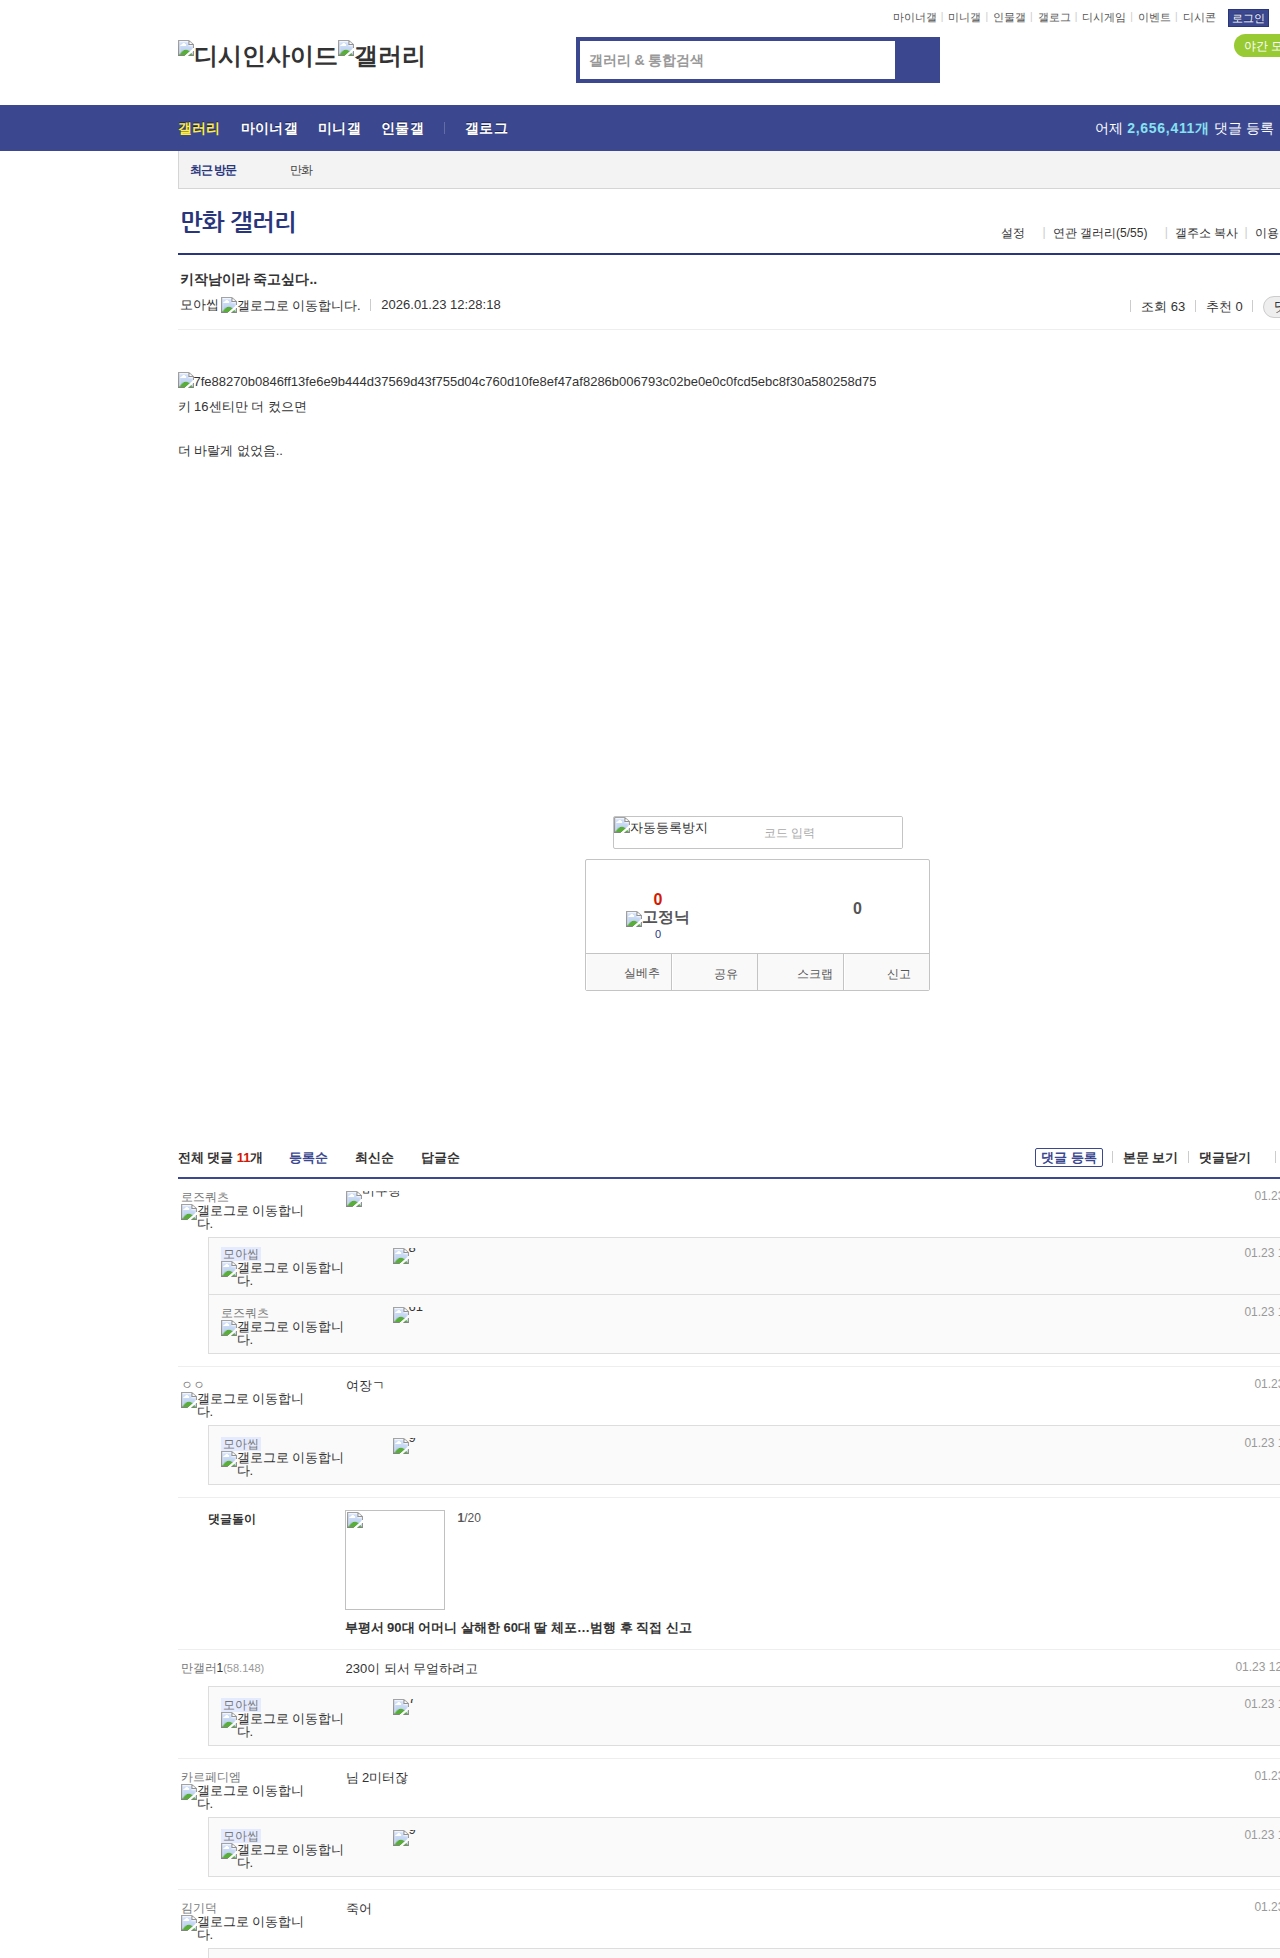Sort comments by 답글순
The image size is (1280, 1958).
(x=440, y=1158)
